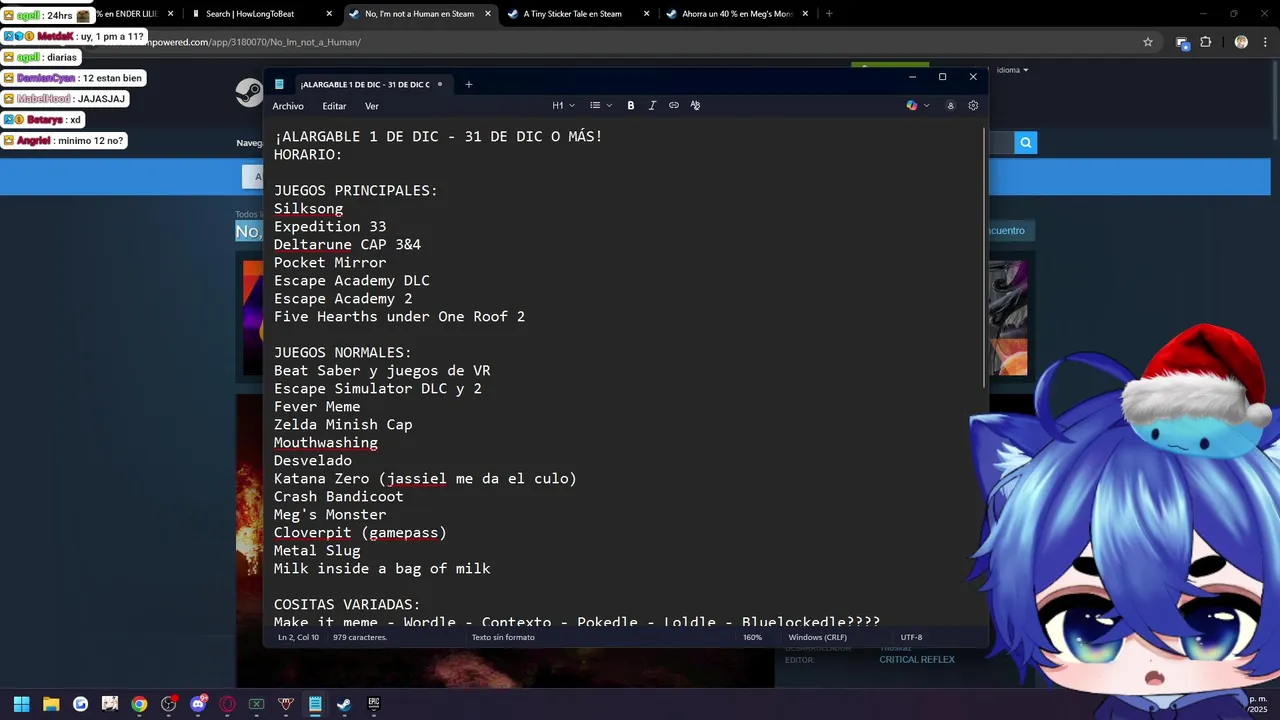Open Discord from taskbar

(198, 704)
